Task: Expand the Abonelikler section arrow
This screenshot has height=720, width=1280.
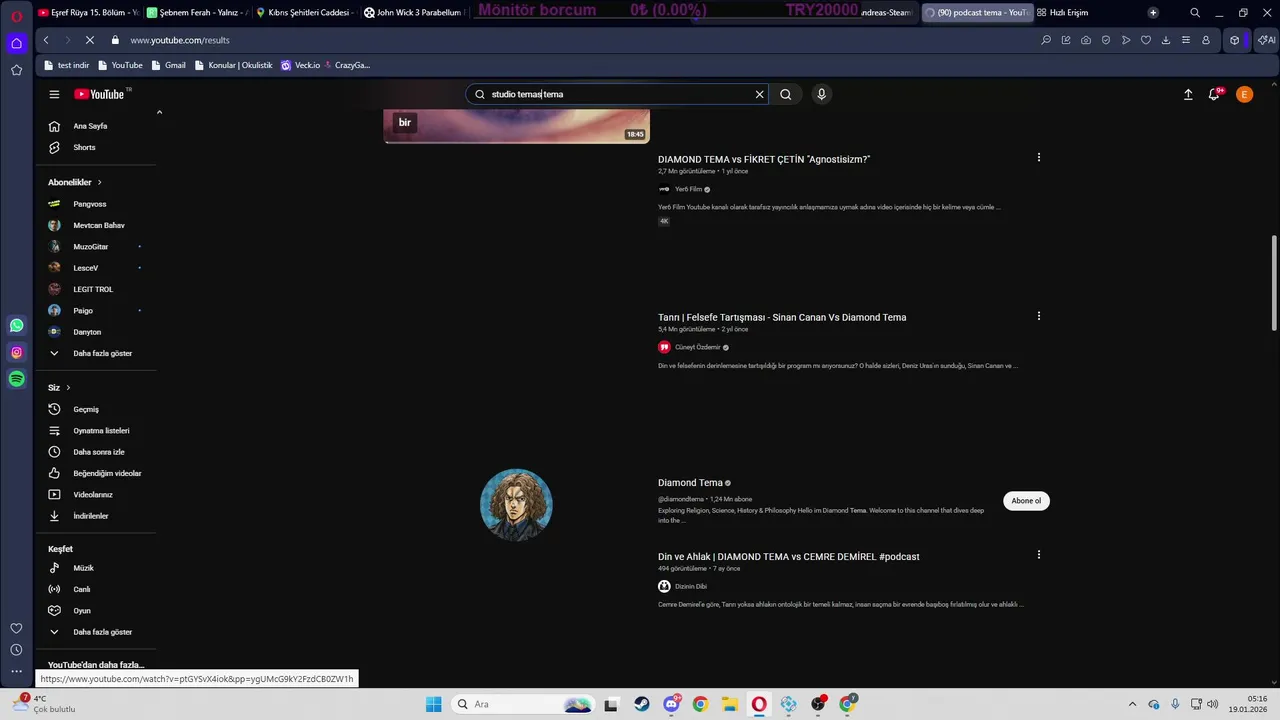Action: pyautogui.click(x=100, y=182)
